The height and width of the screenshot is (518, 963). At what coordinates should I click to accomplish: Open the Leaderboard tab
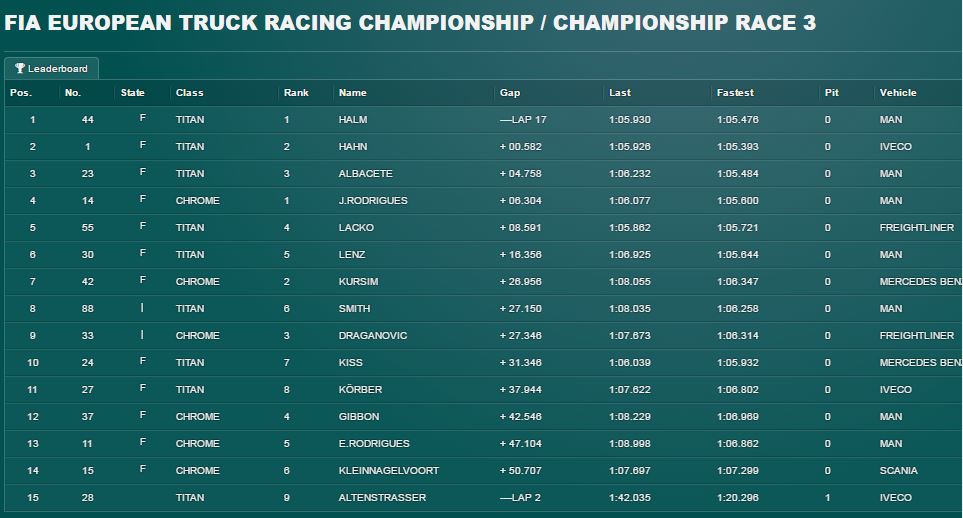coord(52,69)
